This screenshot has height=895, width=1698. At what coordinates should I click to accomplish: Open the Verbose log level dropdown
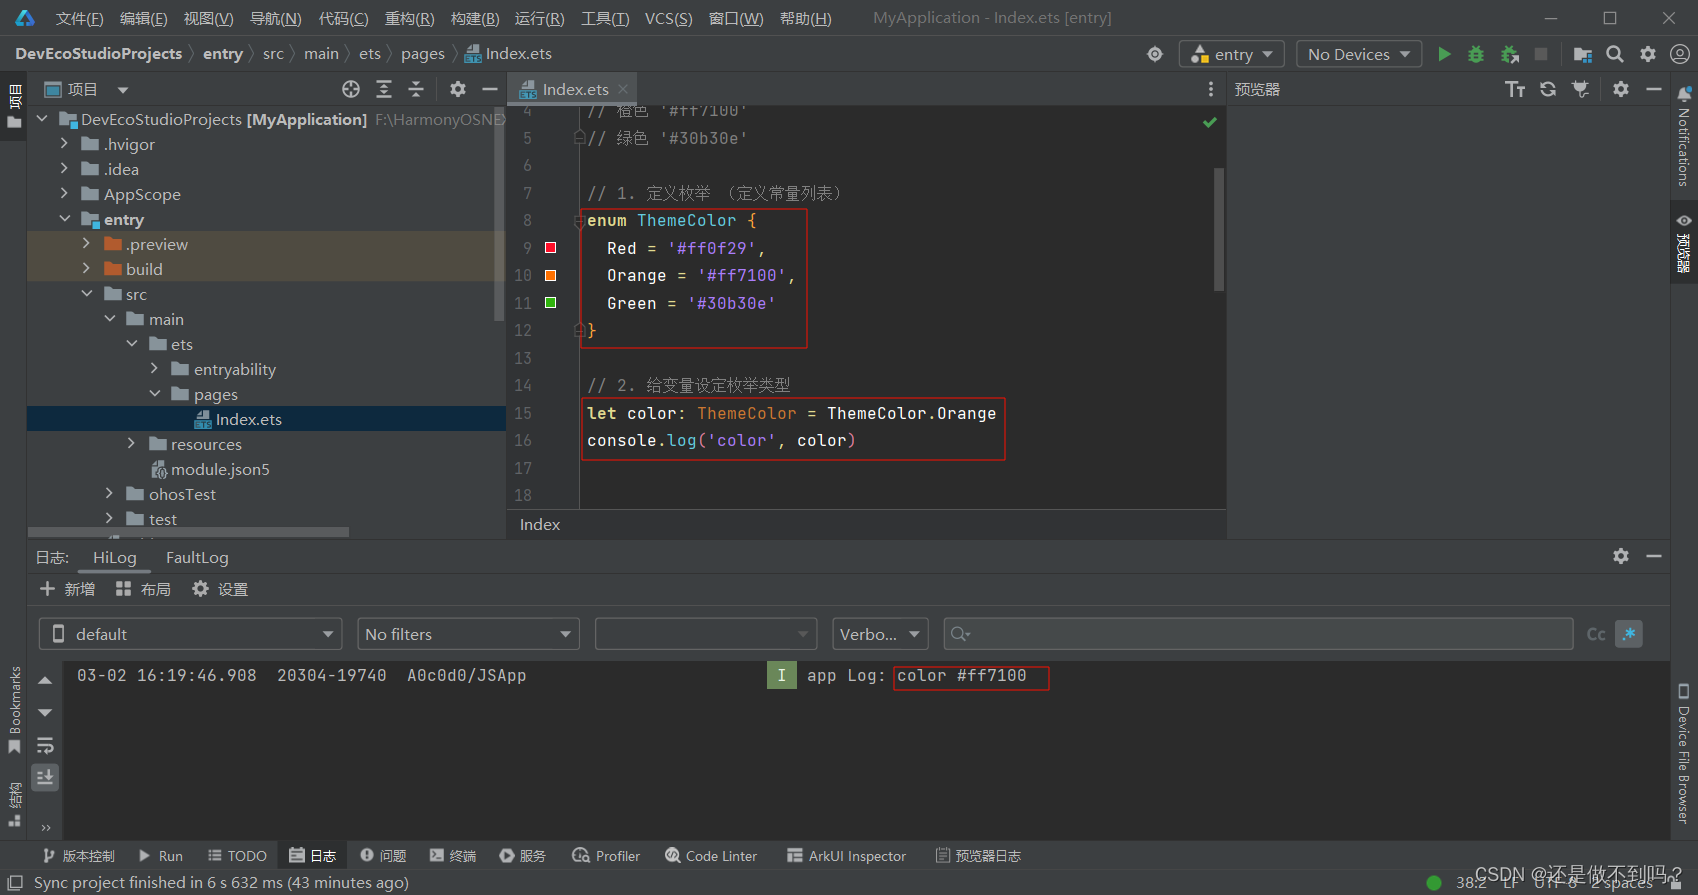(881, 634)
